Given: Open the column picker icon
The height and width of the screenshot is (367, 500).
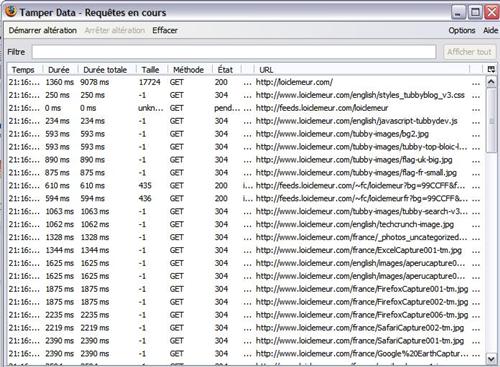Looking at the screenshot, I should [x=491, y=69].
